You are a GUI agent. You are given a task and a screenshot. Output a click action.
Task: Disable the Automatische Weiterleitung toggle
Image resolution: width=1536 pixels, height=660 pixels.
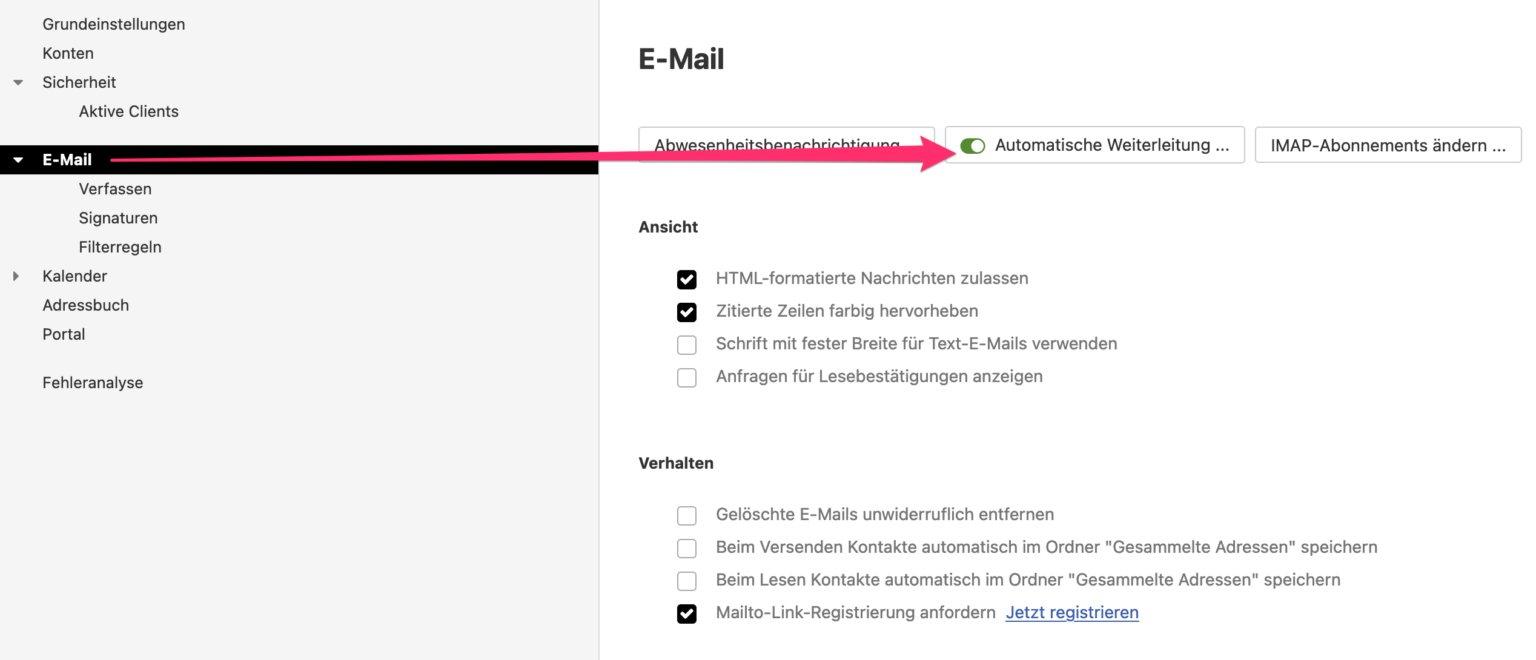point(971,145)
